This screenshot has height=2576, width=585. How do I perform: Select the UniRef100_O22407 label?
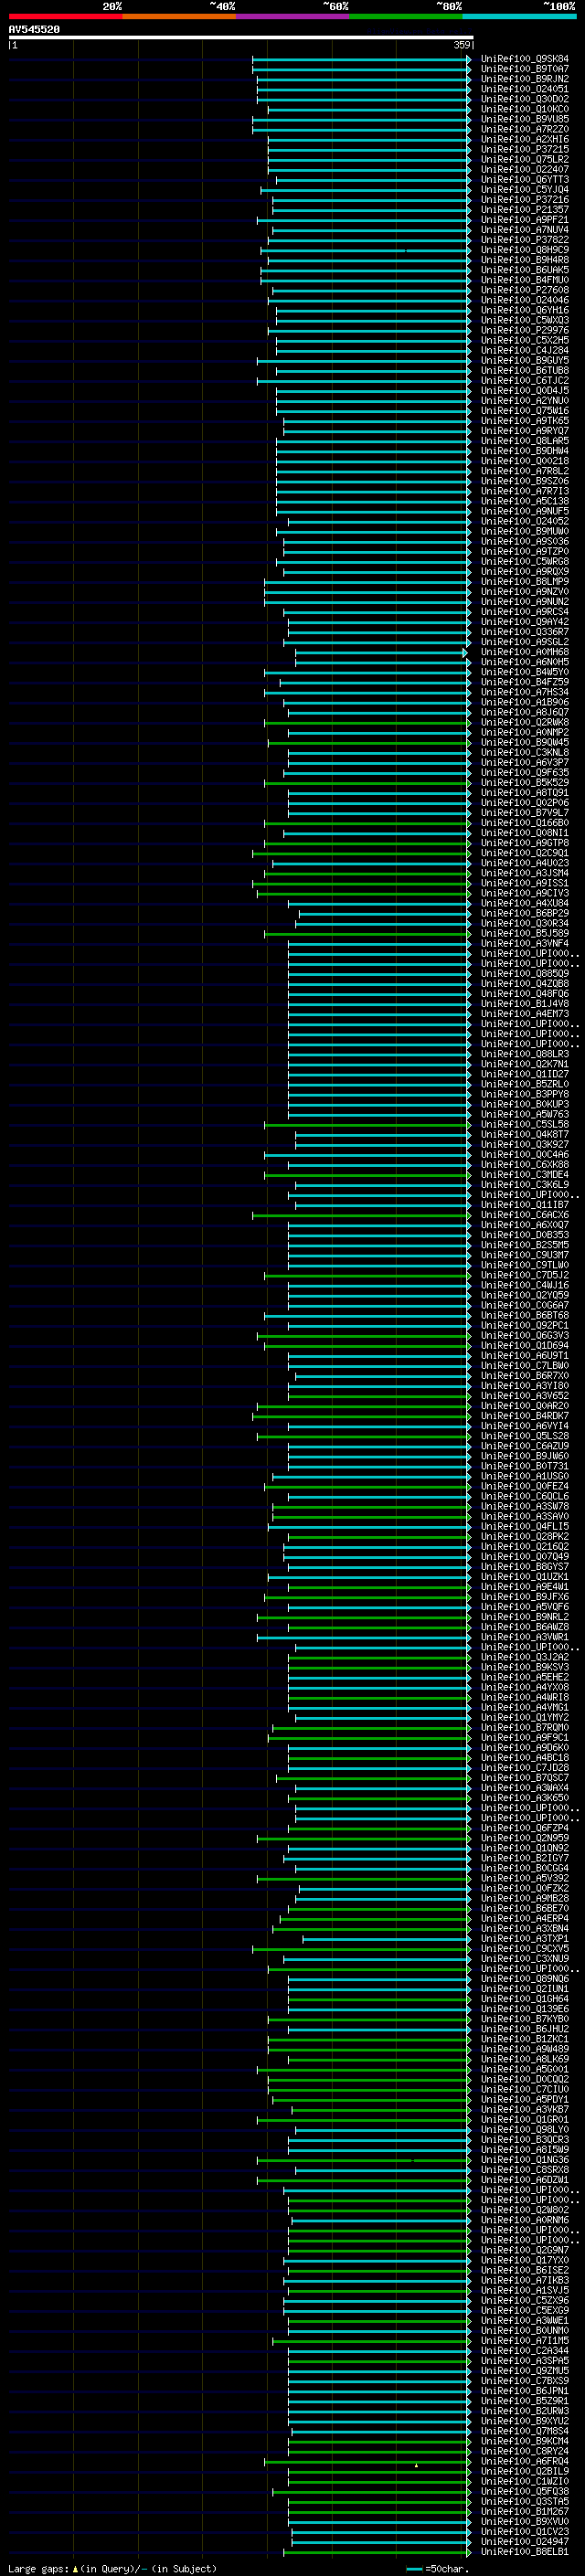[x=525, y=169]
